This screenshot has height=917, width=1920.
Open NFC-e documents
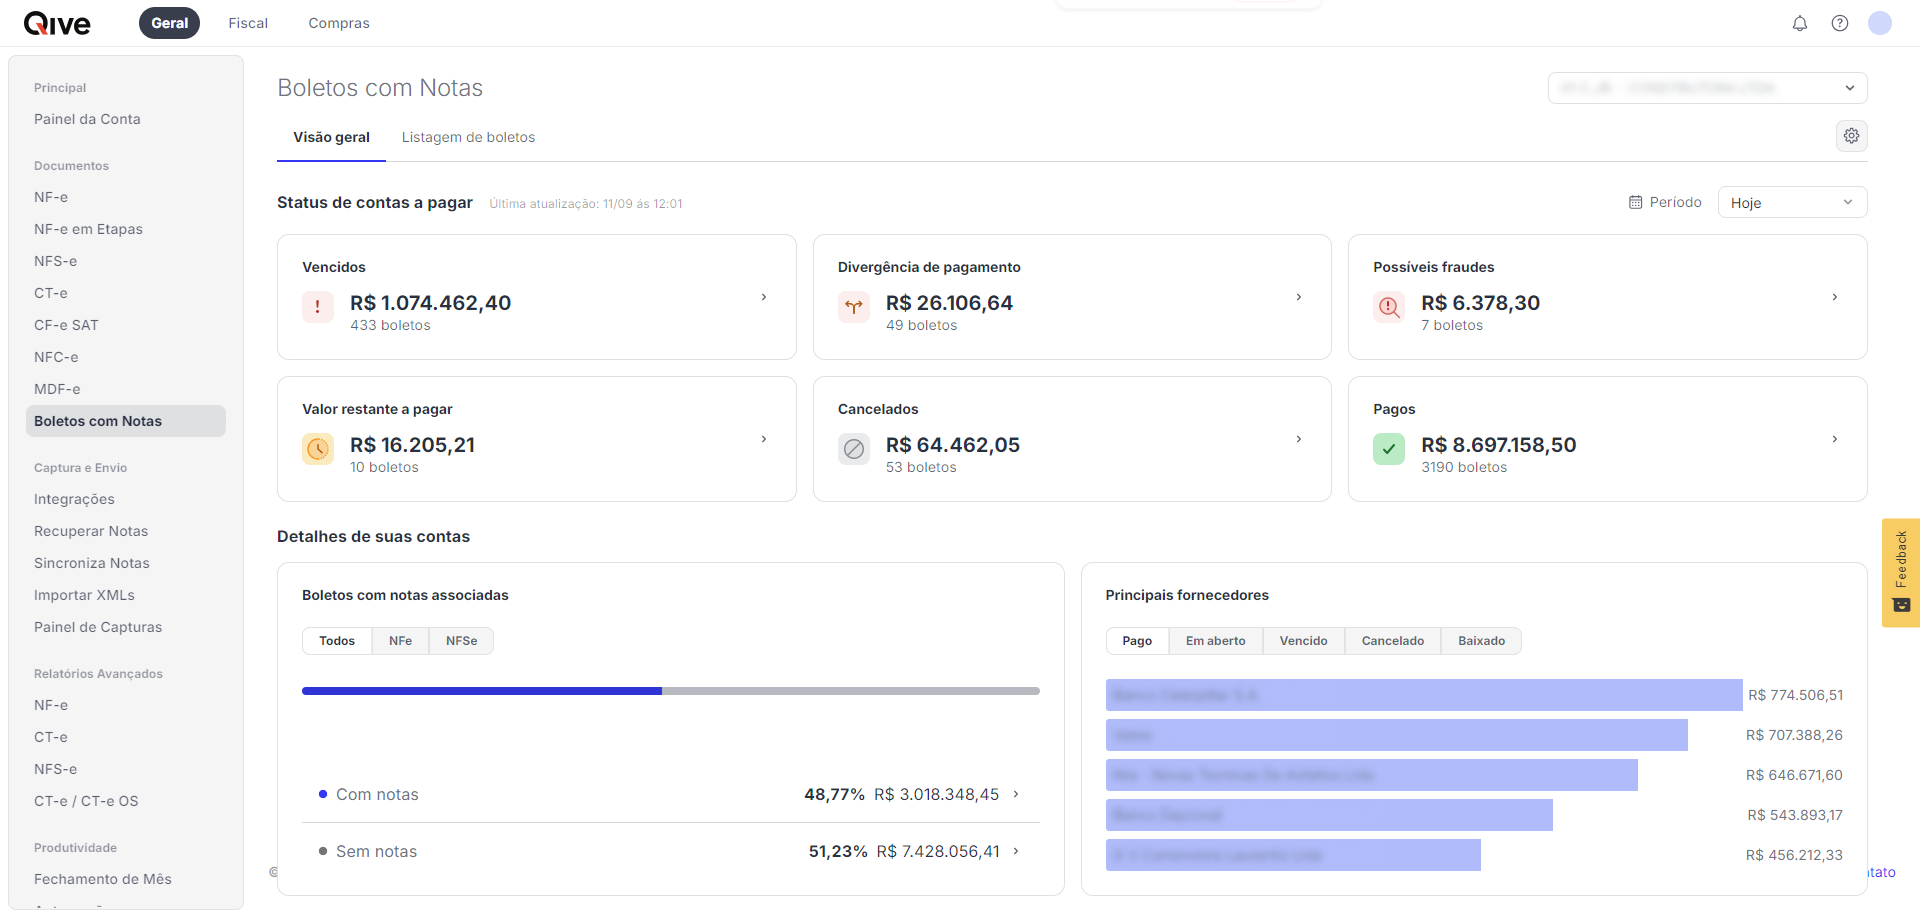126,357
